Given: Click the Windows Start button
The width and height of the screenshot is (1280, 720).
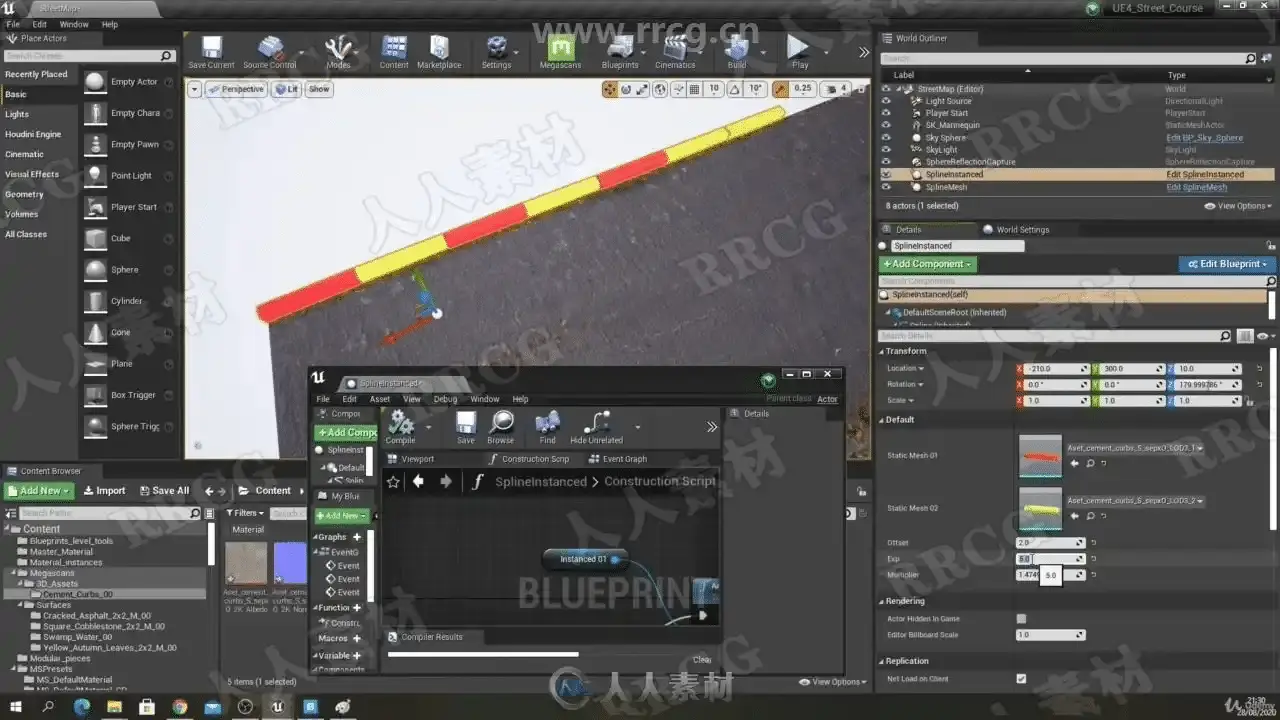Looking at the screenshot, I should 15,707.
